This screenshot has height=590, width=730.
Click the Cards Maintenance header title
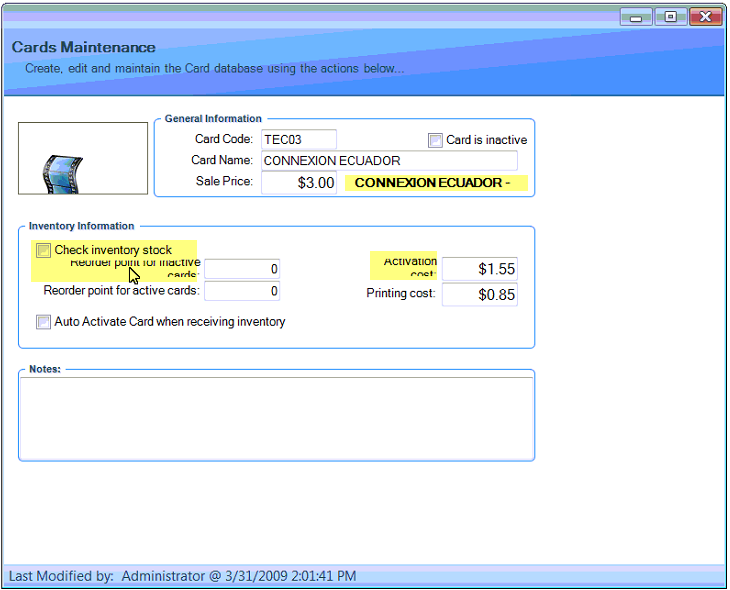click(x=84, y=47)
